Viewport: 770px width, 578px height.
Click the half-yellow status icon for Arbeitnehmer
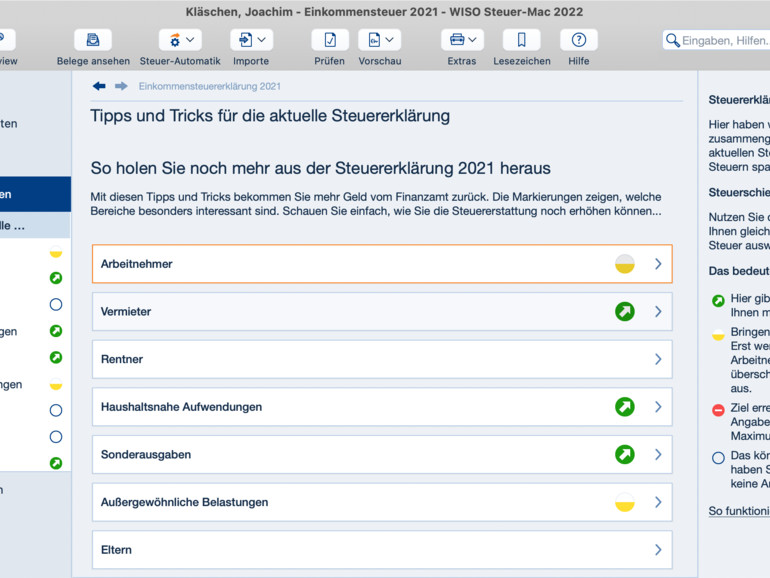coord(625,264)
